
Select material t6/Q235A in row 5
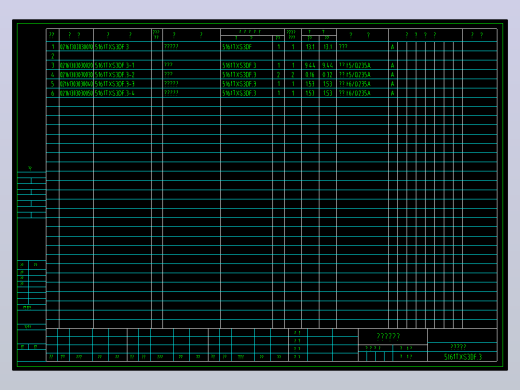(355, 84)
